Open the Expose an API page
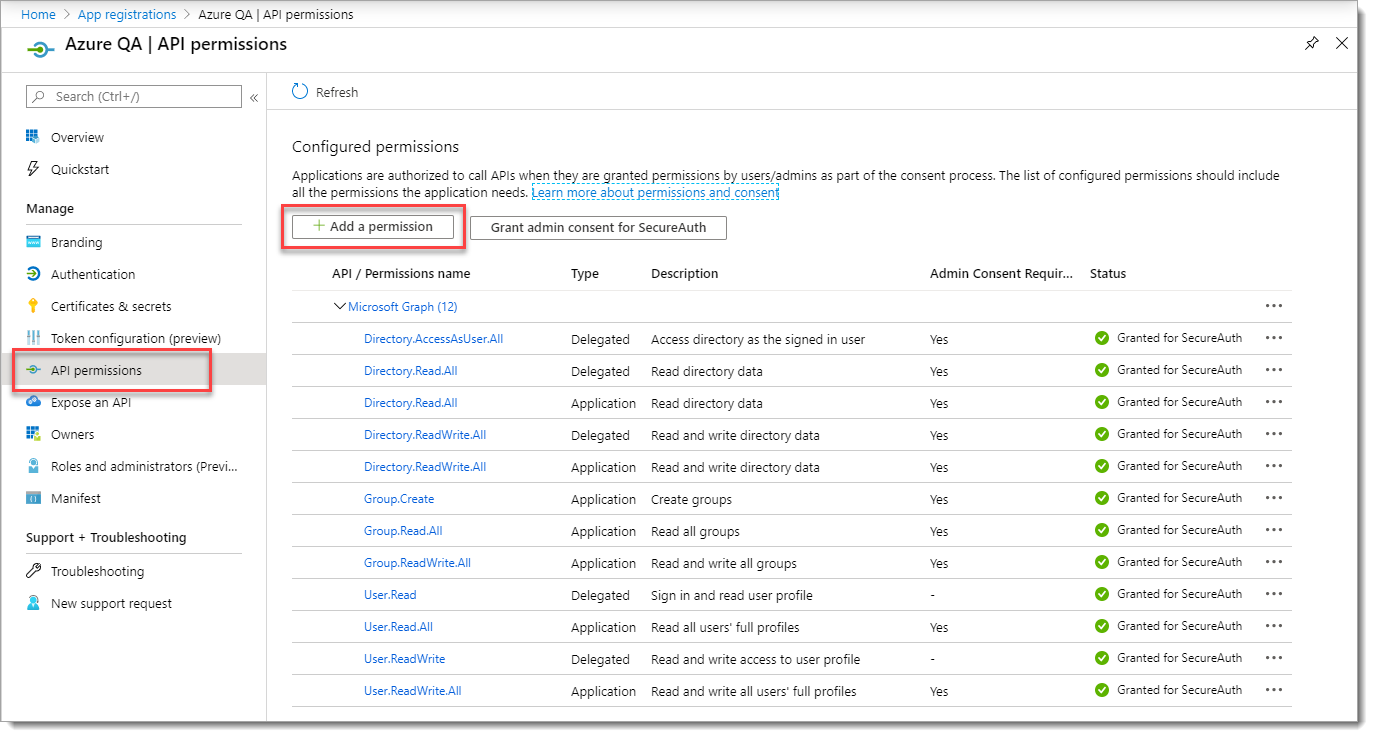This screenshot has height=737, width=1373. point(90,403)
